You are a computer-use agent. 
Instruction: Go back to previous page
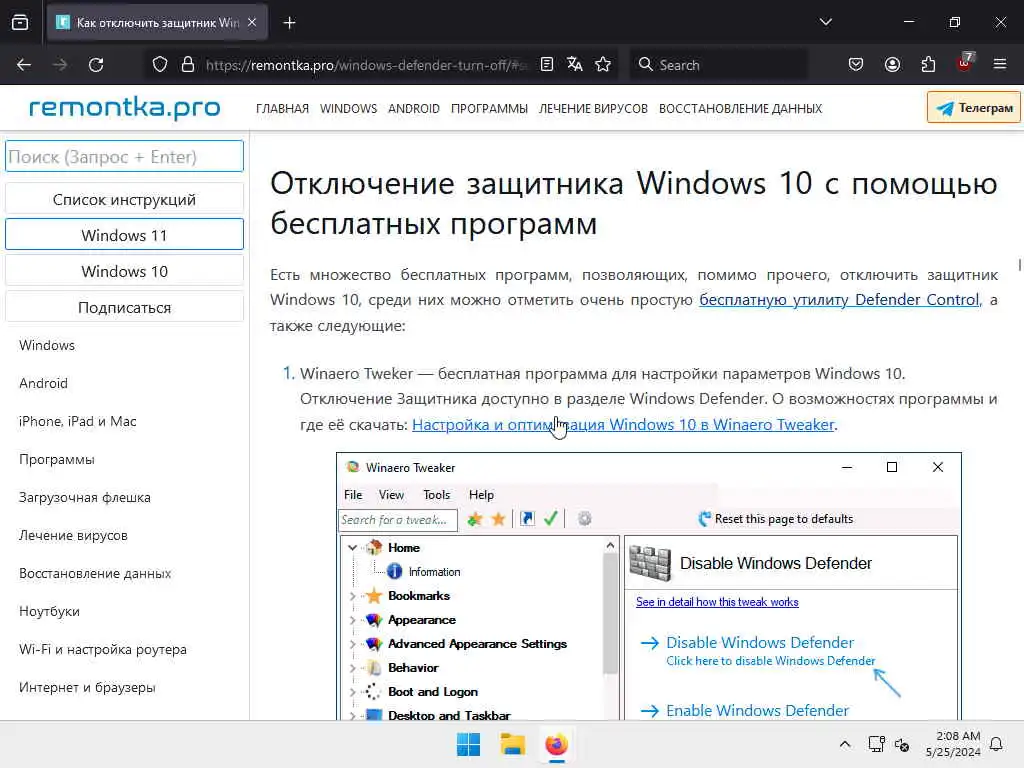point(24,65)
